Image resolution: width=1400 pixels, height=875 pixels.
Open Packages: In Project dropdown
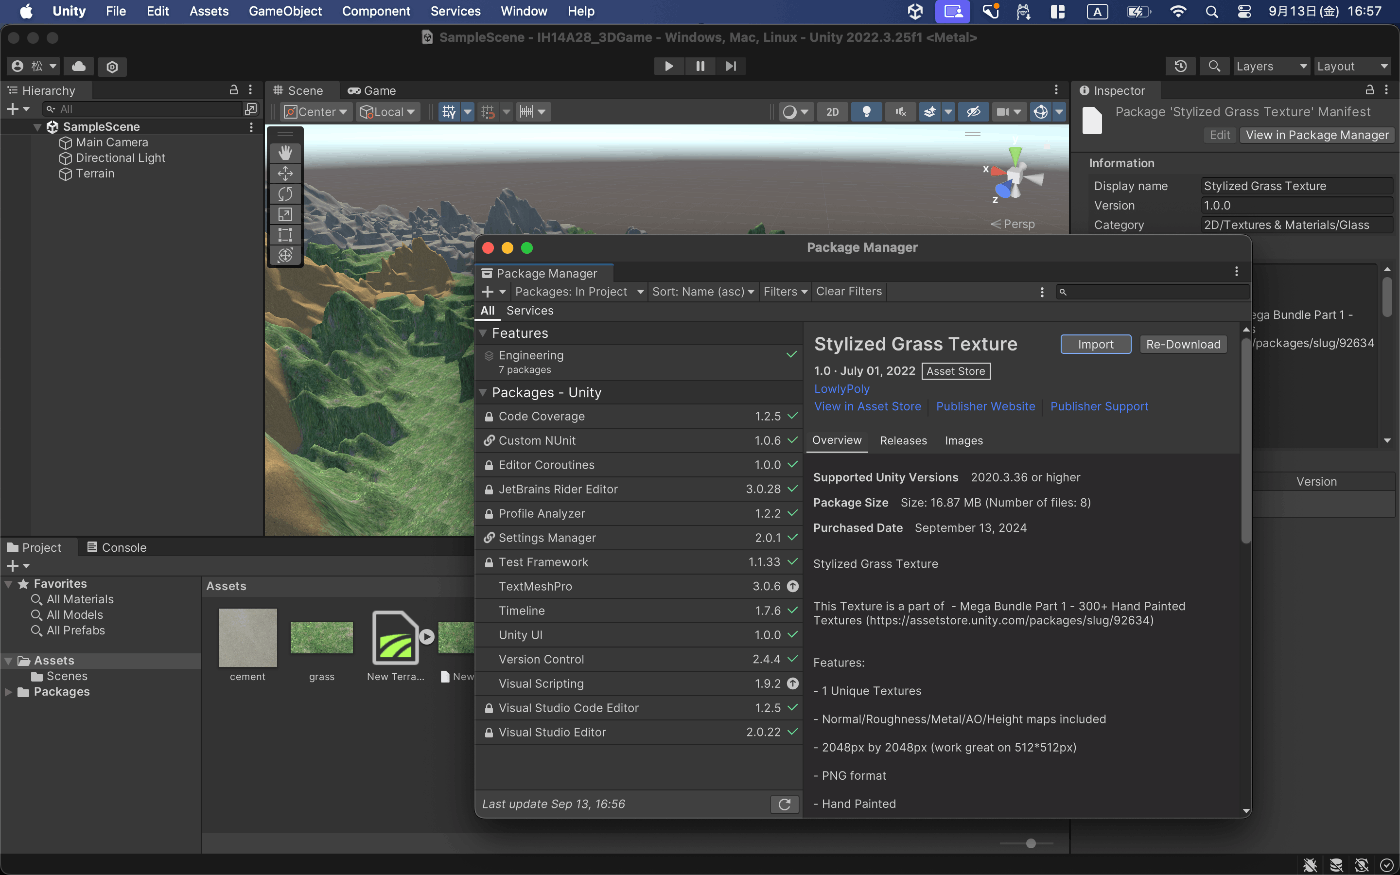click(579, 292)
